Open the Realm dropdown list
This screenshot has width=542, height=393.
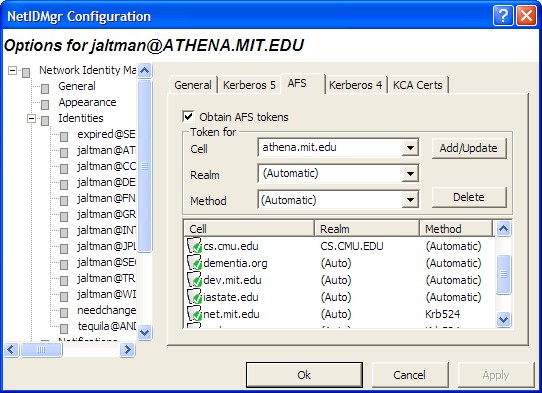(410, 174)
